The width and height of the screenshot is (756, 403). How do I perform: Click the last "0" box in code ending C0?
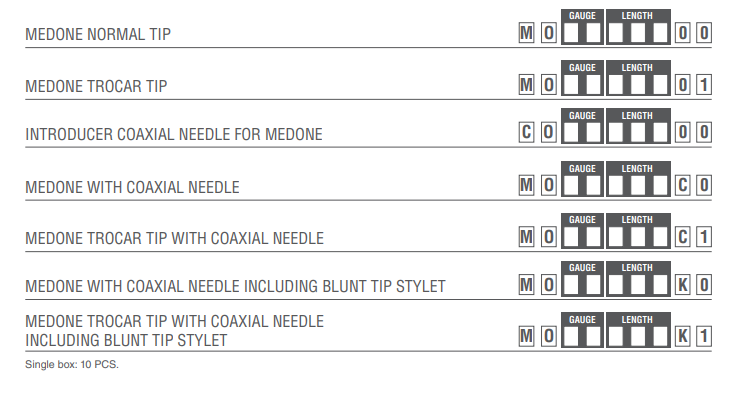click(704, 186)
